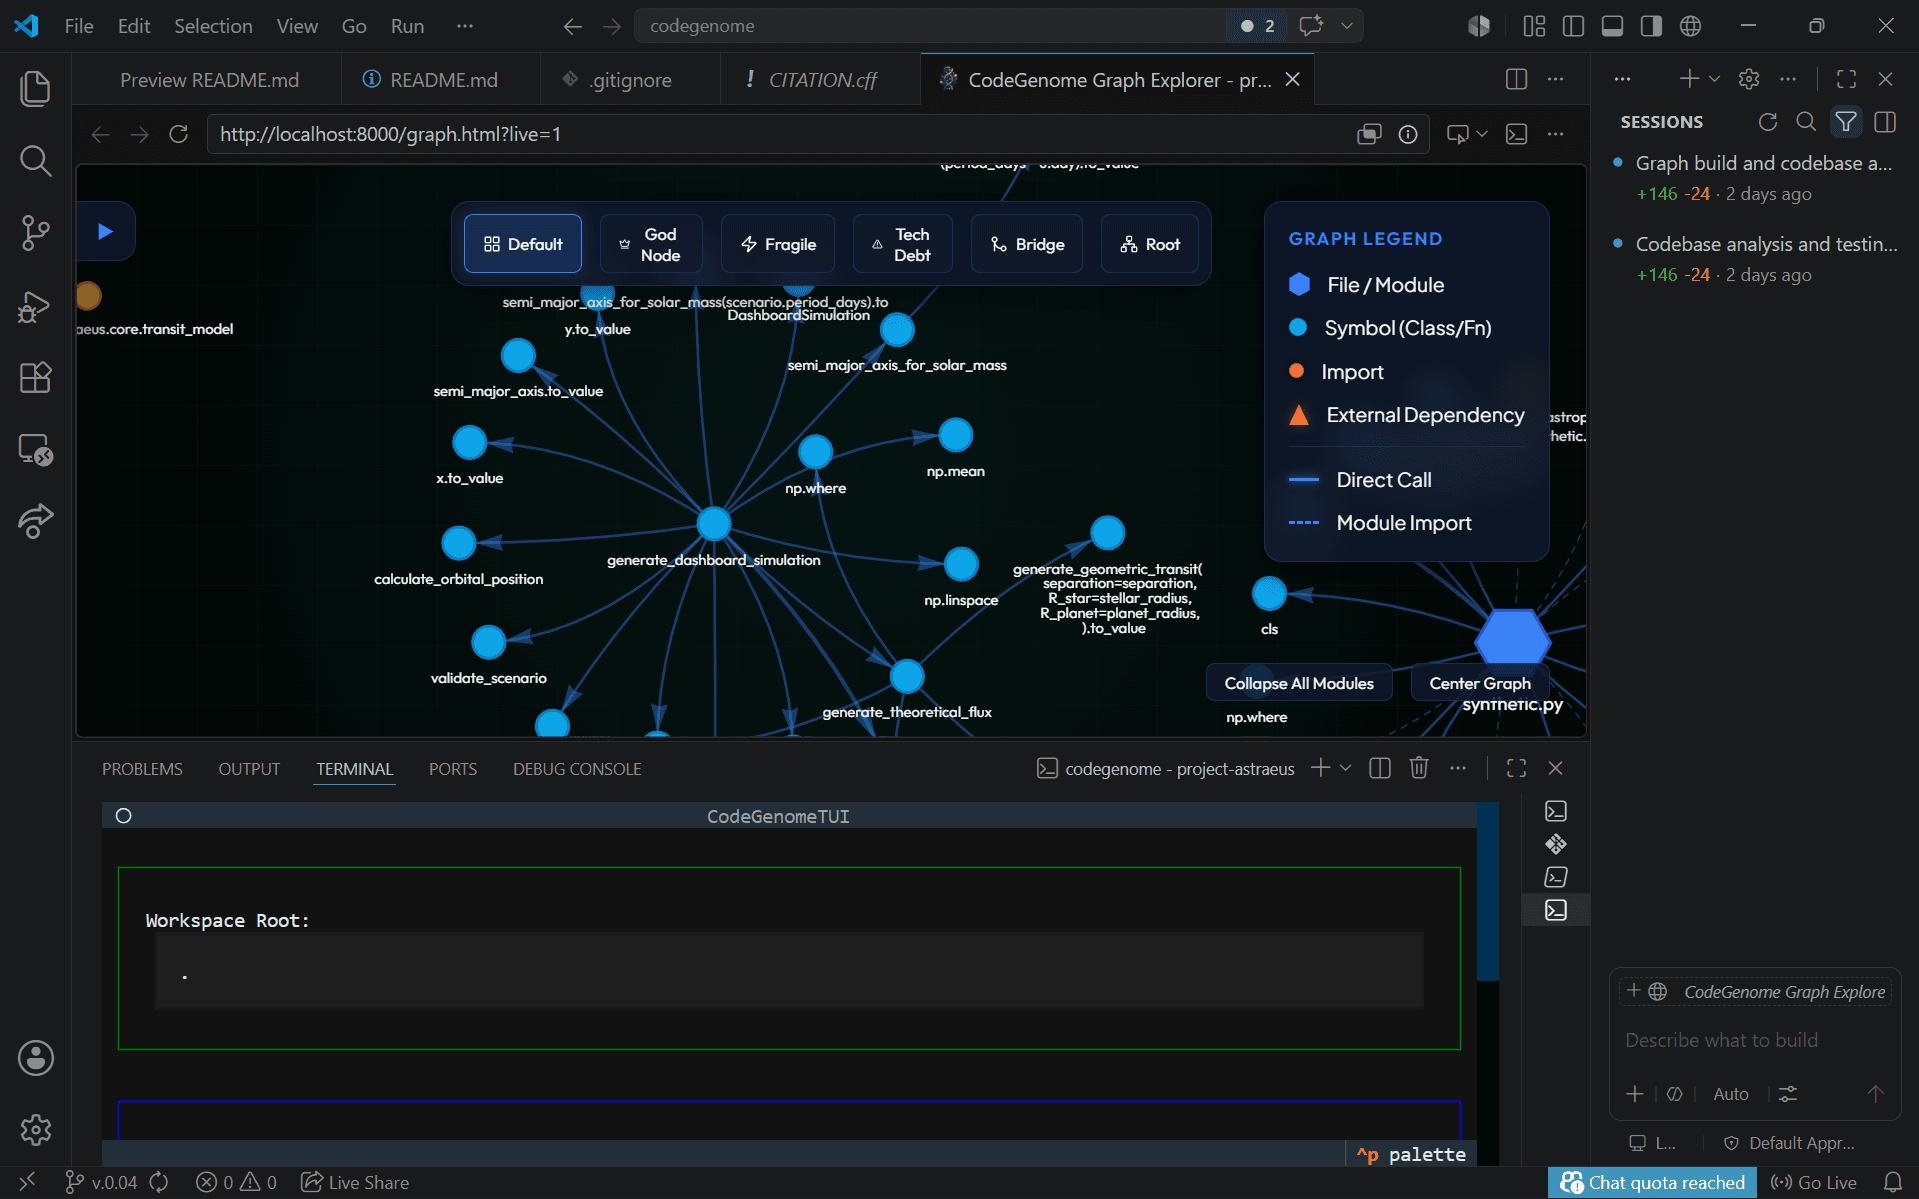Split the terminal panel
The width and height of the screenshot is (1919, 1199).
(x=1380, y=768)
